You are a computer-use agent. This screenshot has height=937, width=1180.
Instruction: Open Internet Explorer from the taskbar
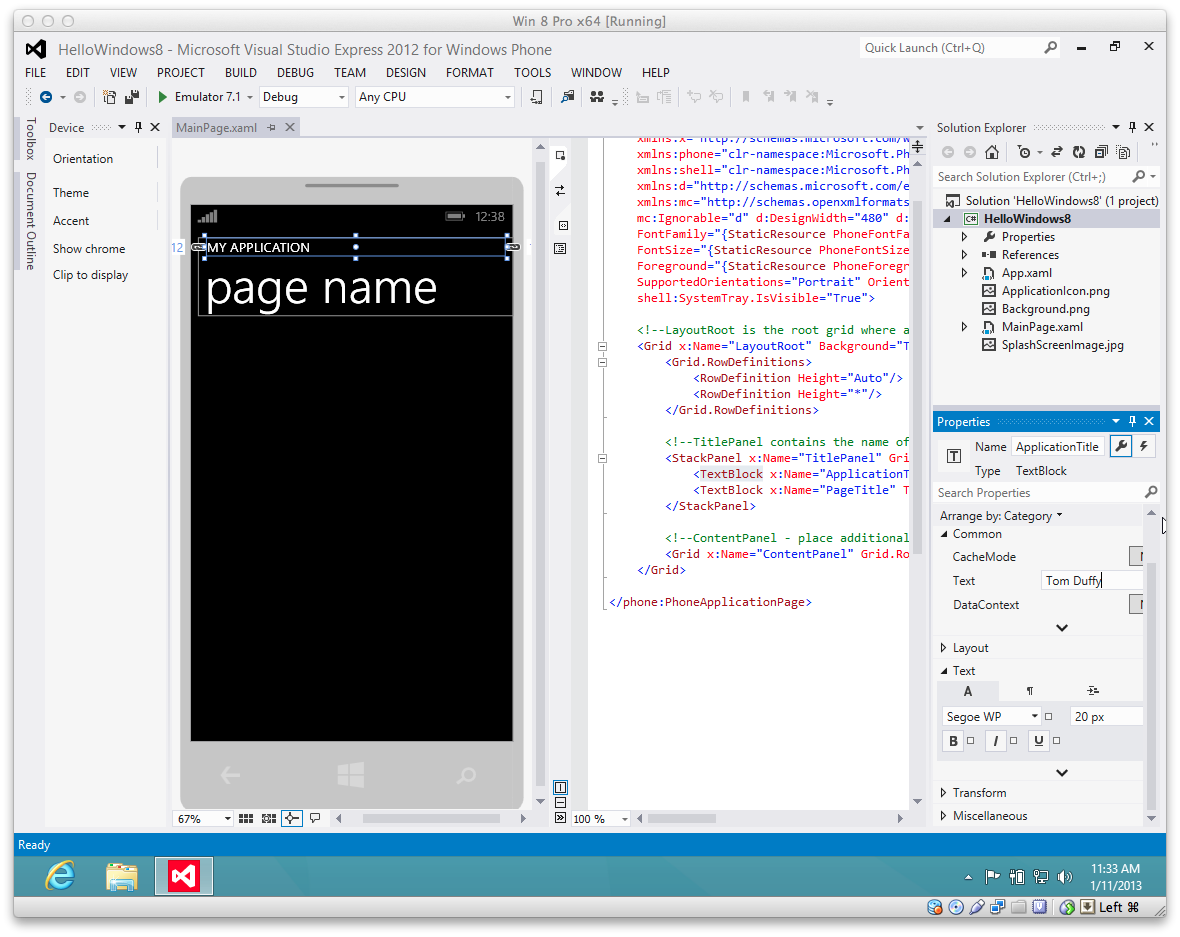(x=60, y=875)
